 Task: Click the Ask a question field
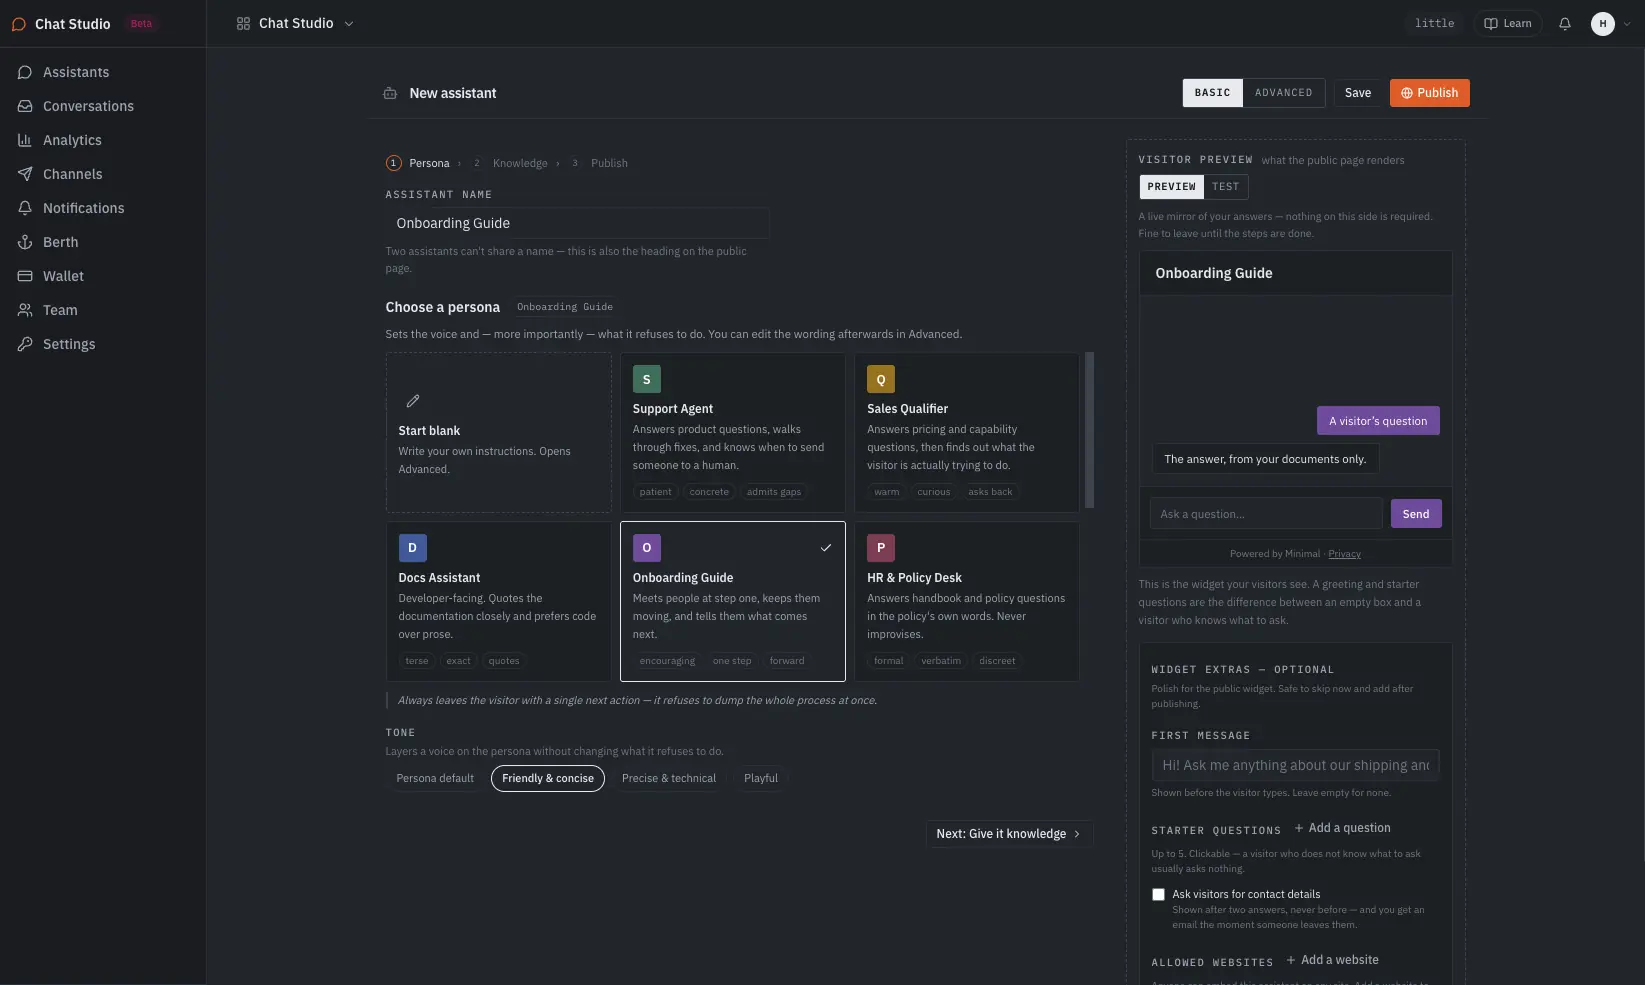click(1266, 514)
